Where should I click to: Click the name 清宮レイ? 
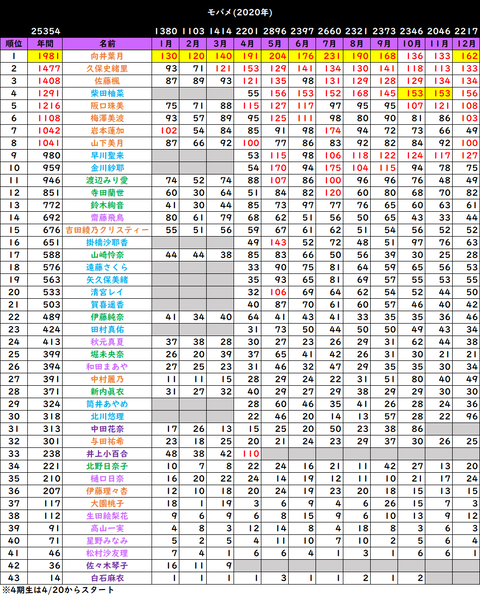coord(107,292)
